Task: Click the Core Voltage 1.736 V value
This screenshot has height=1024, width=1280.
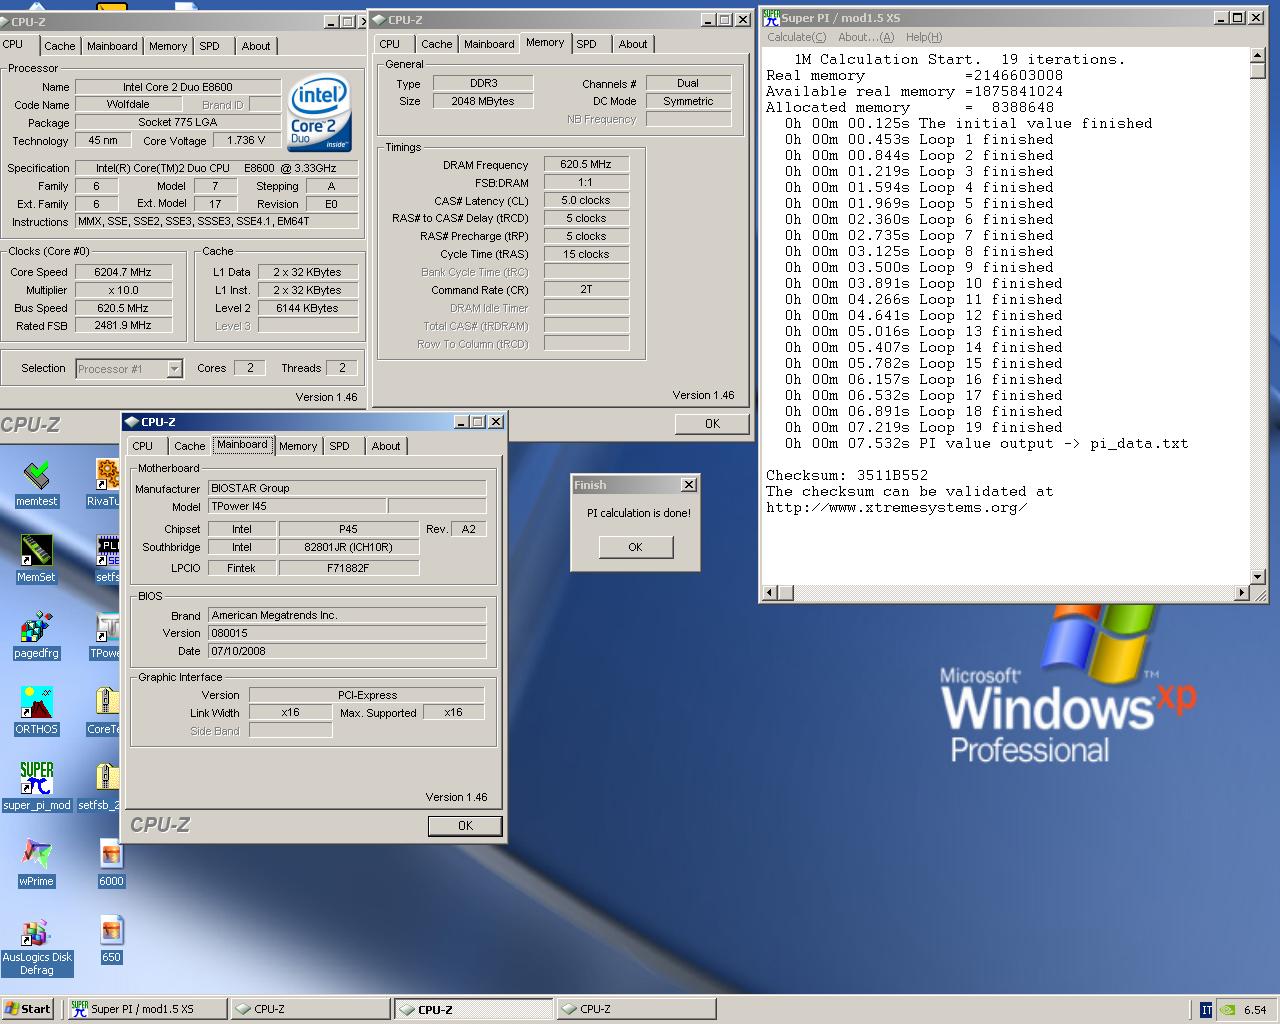Action: (x=246, y=141)
